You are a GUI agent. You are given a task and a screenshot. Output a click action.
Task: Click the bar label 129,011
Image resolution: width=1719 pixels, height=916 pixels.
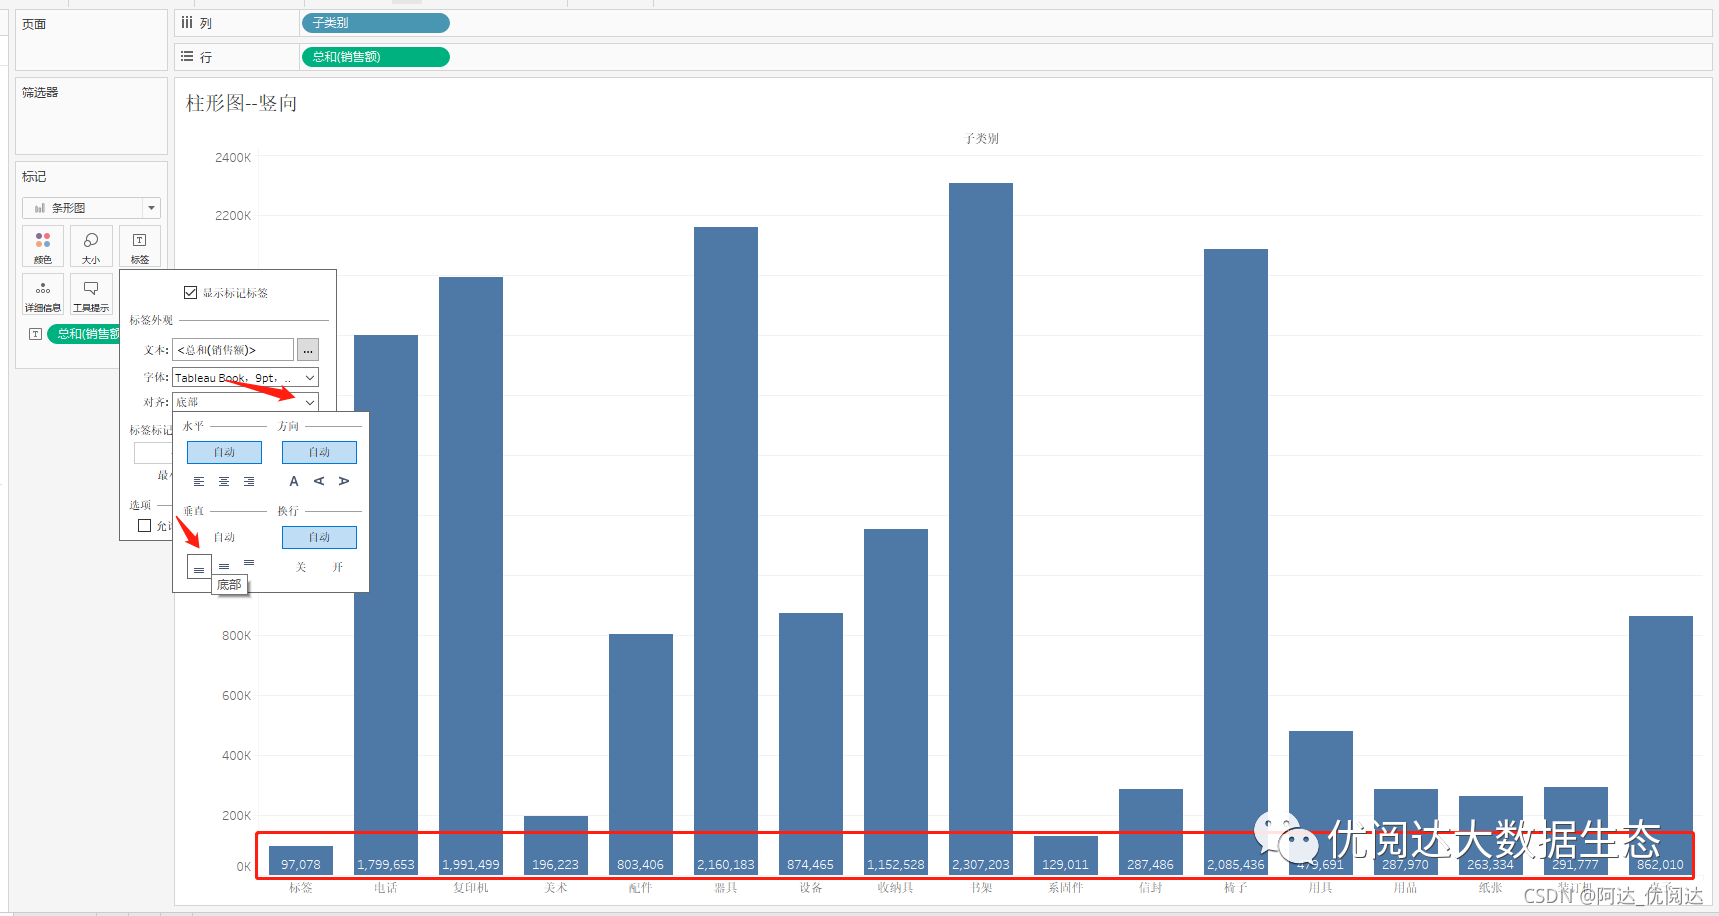(1065, 865)
